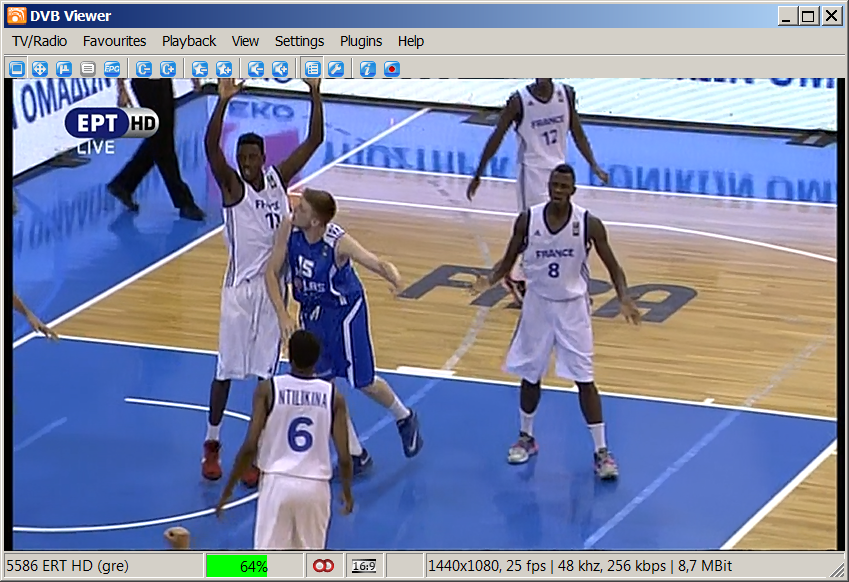The image size is (849, 582).
Task: Switch to next channel (C+ icon)
Action: tap(168, 69)
